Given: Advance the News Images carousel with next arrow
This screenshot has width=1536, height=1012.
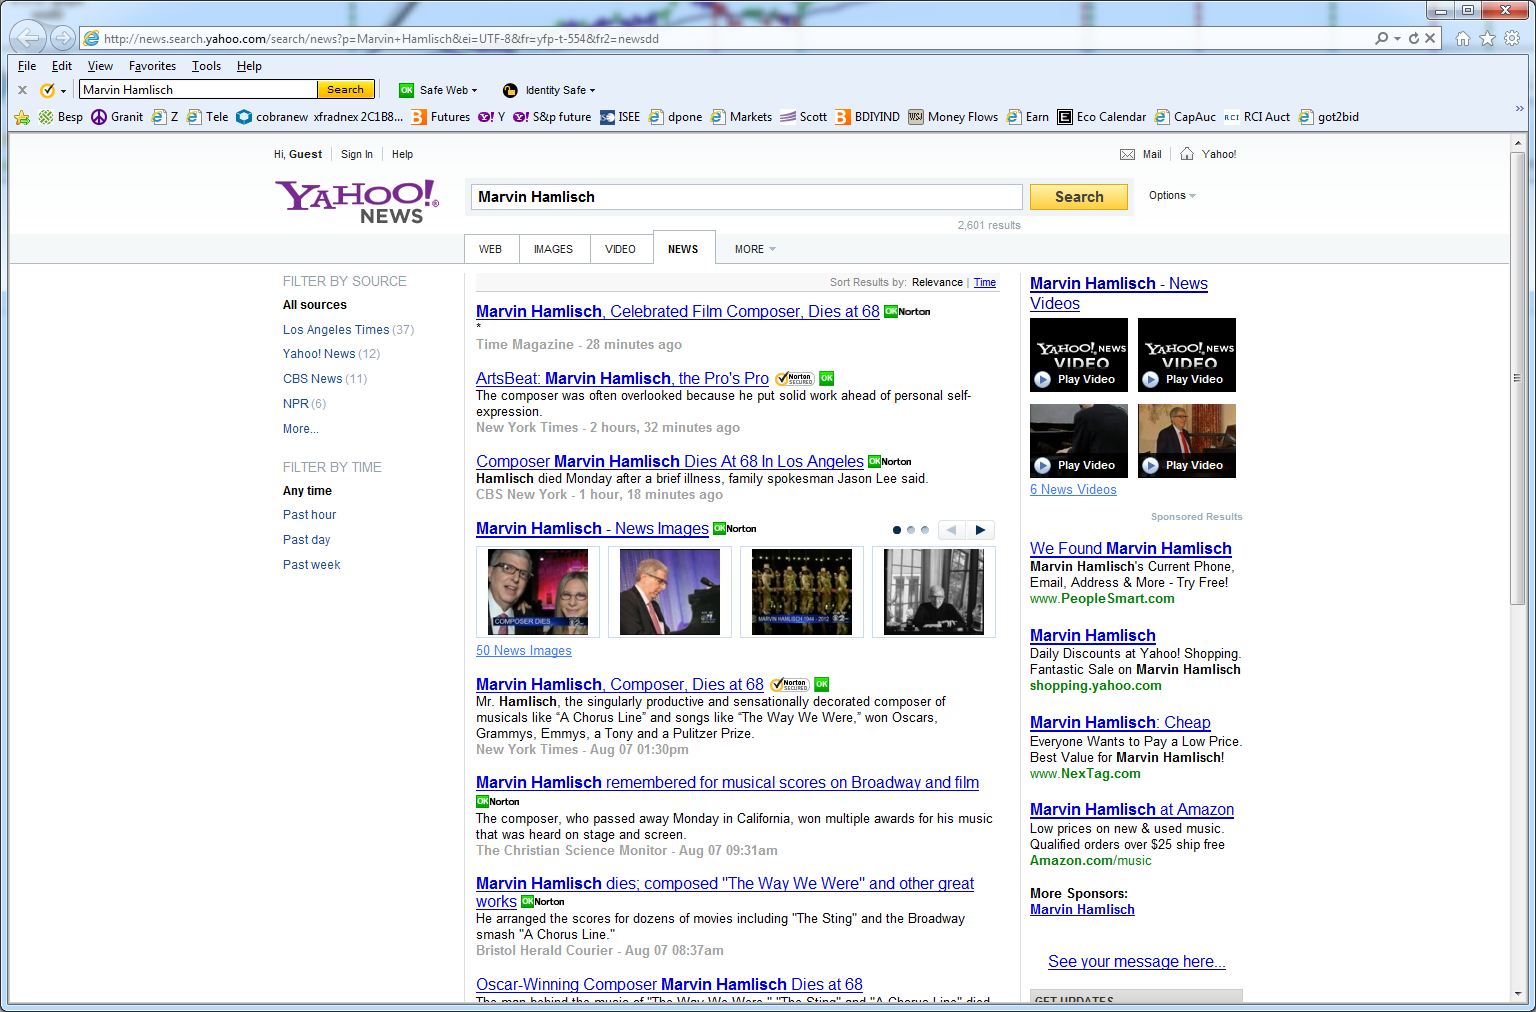Looking at the screenshot, I should pyautogui.click(x=981, y=530).
